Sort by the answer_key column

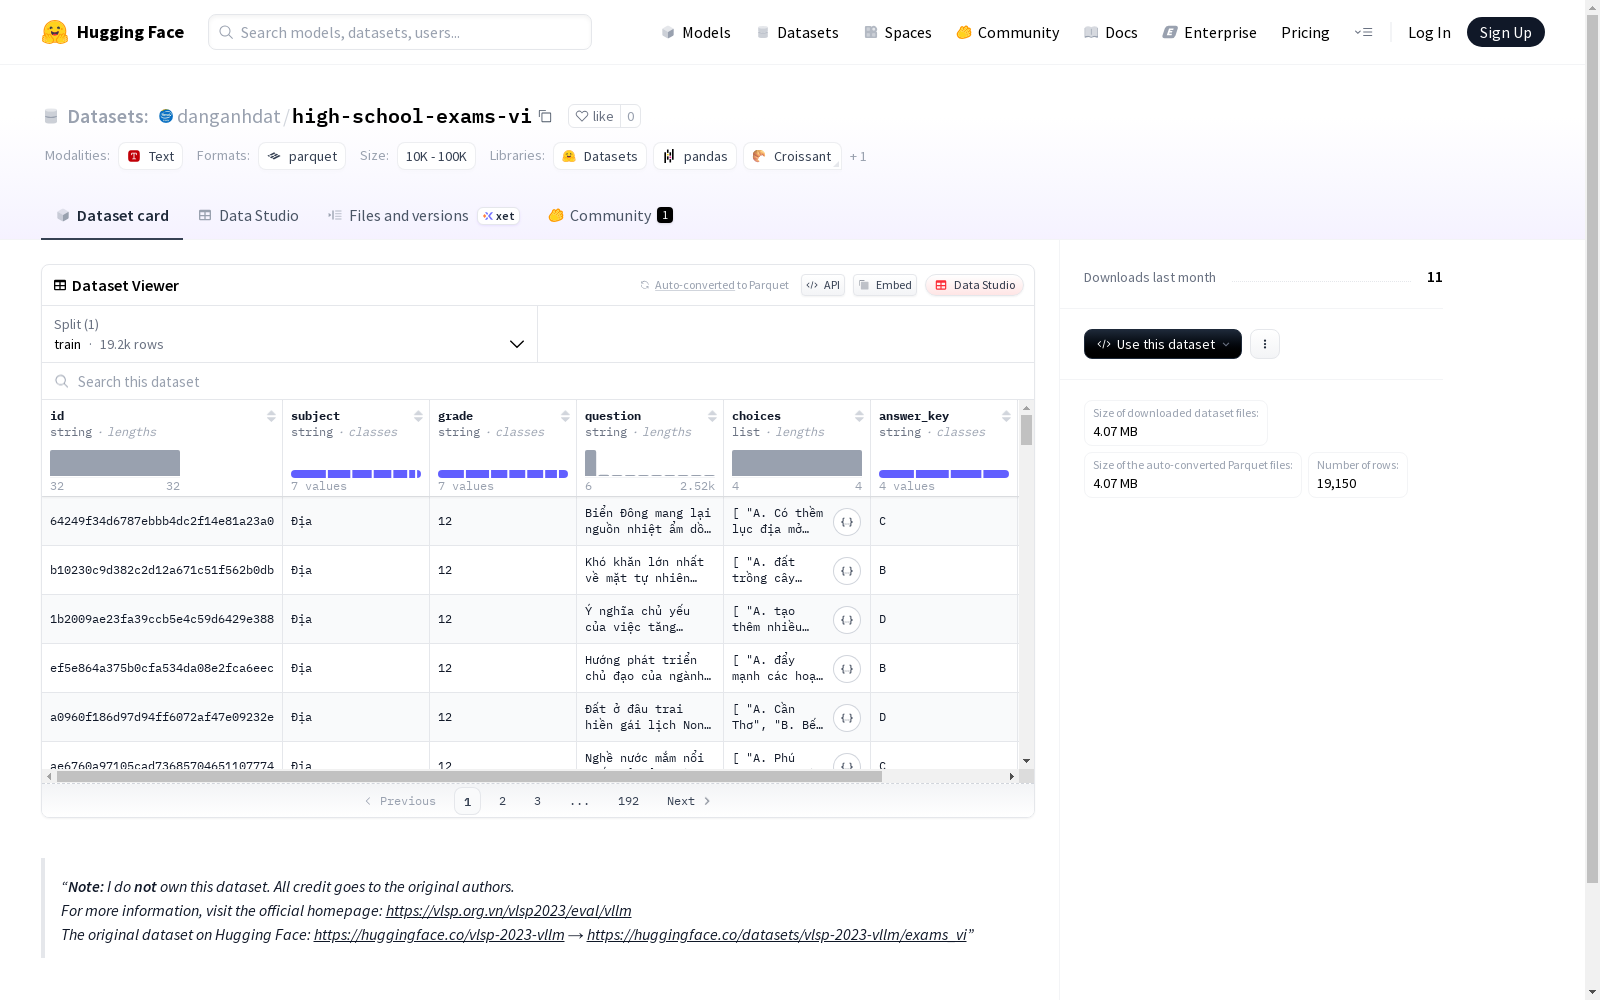[x=1006, y=416]
